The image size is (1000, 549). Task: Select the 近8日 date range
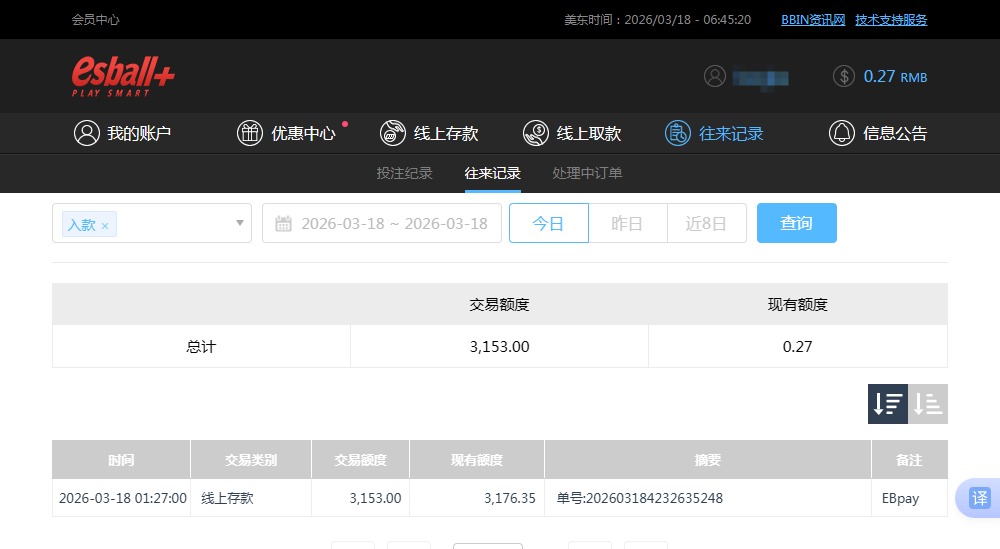(x=707, y=223)
